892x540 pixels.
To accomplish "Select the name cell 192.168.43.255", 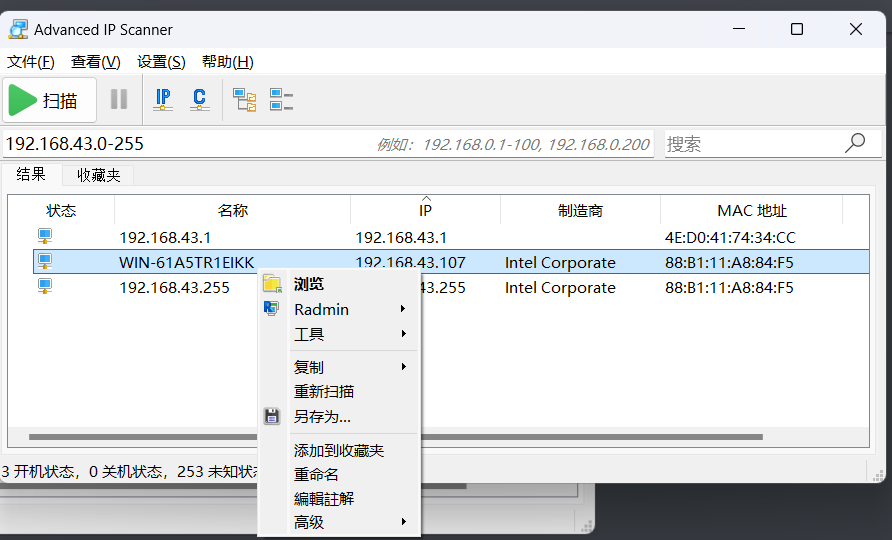I will [x=174, y=287].
